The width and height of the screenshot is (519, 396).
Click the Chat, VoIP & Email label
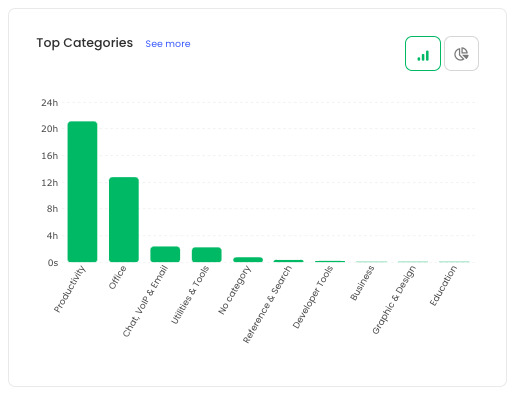(145, 301)
